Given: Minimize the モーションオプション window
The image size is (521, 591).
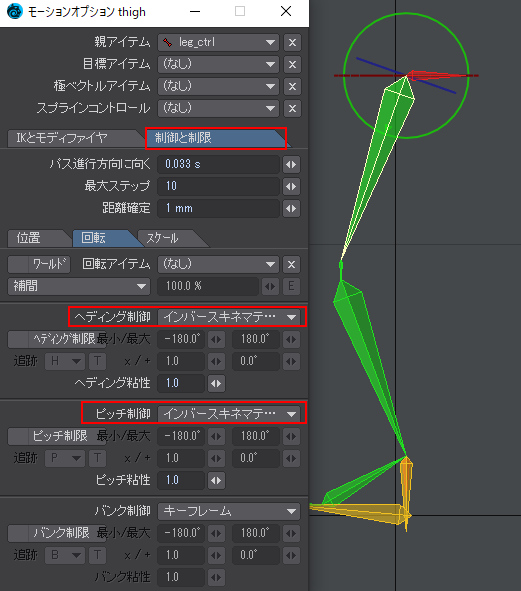Looking at the screenshot, I should [x=195, y=11].
